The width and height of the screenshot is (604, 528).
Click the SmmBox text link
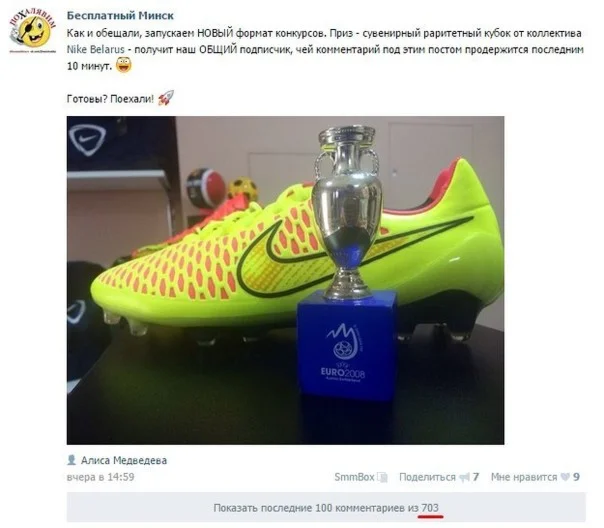tap(354, 477)
